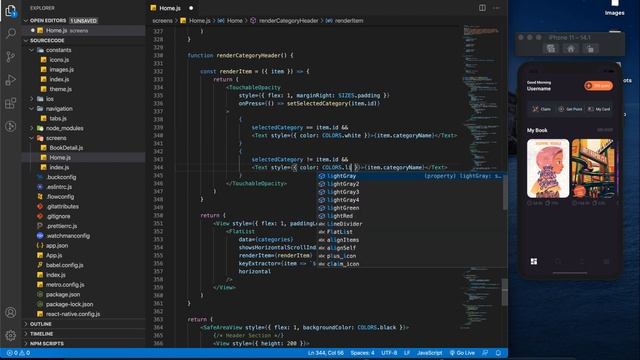640x360 pixels.
Task: Expand the Outline section
Action: coord(40,324)
